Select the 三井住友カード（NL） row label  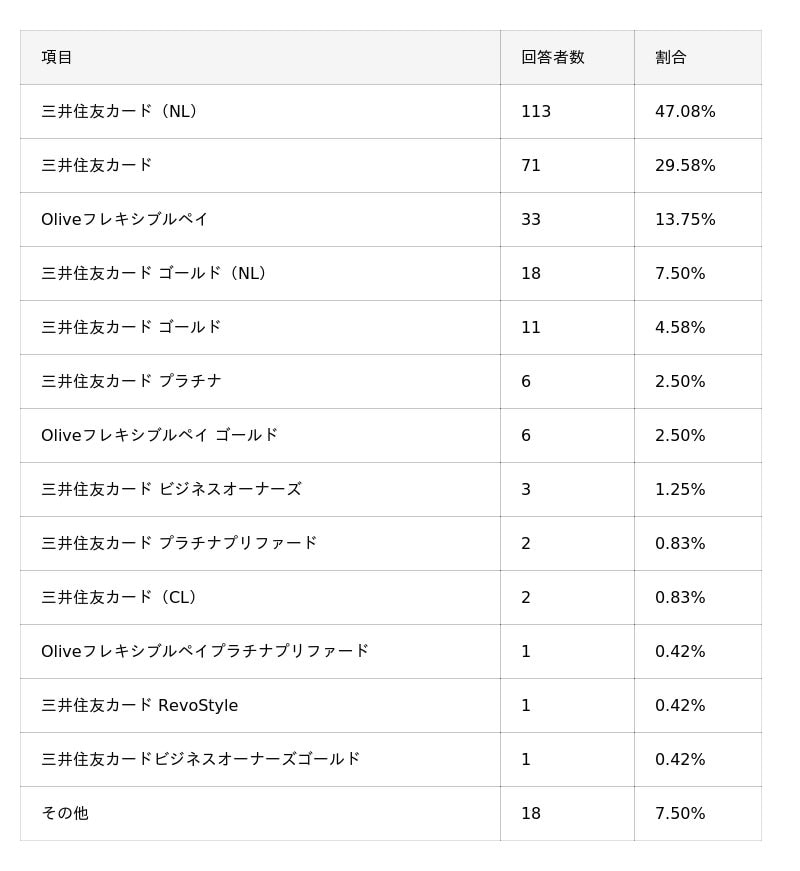pos(120,111)
